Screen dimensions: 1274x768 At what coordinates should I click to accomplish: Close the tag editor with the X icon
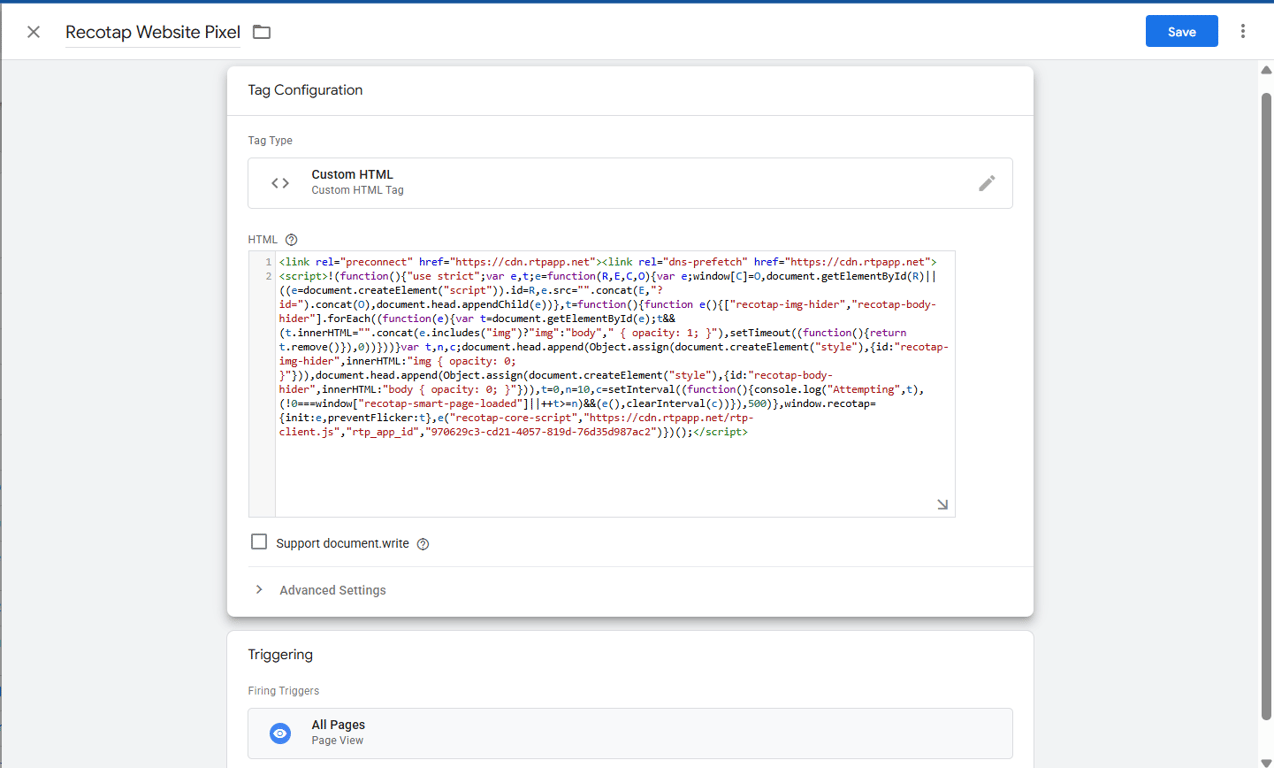[x=33, y=32]
